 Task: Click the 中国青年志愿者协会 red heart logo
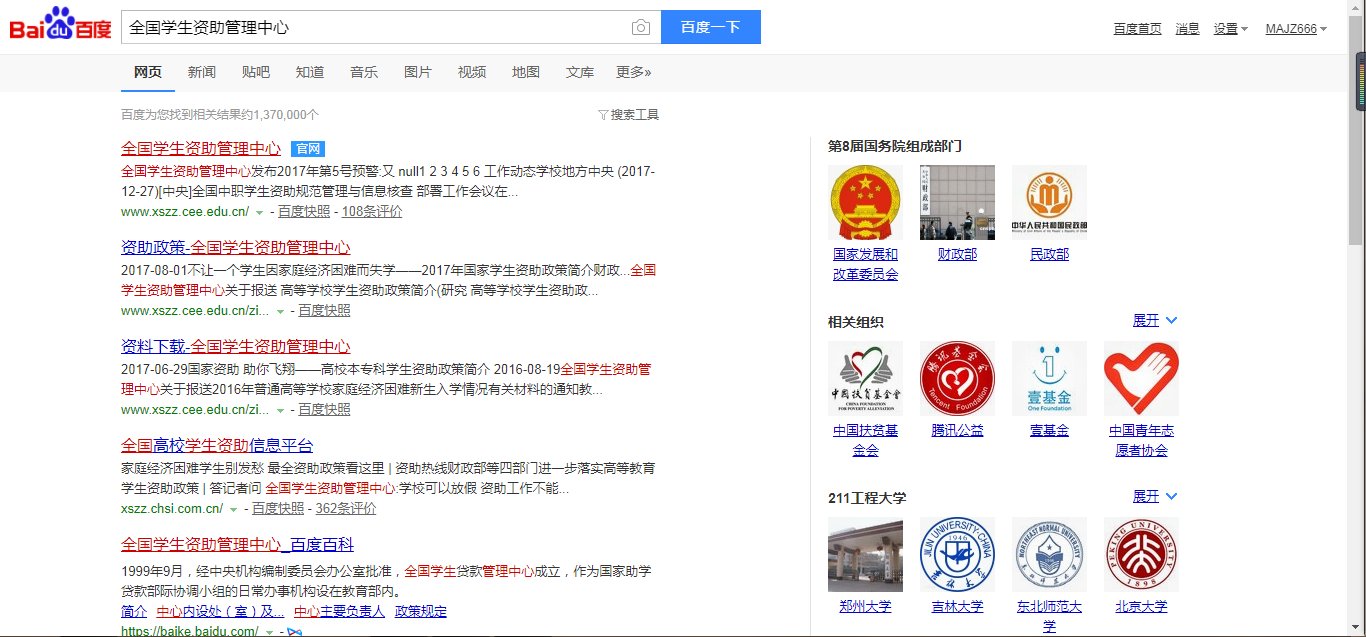point(1140,378)
